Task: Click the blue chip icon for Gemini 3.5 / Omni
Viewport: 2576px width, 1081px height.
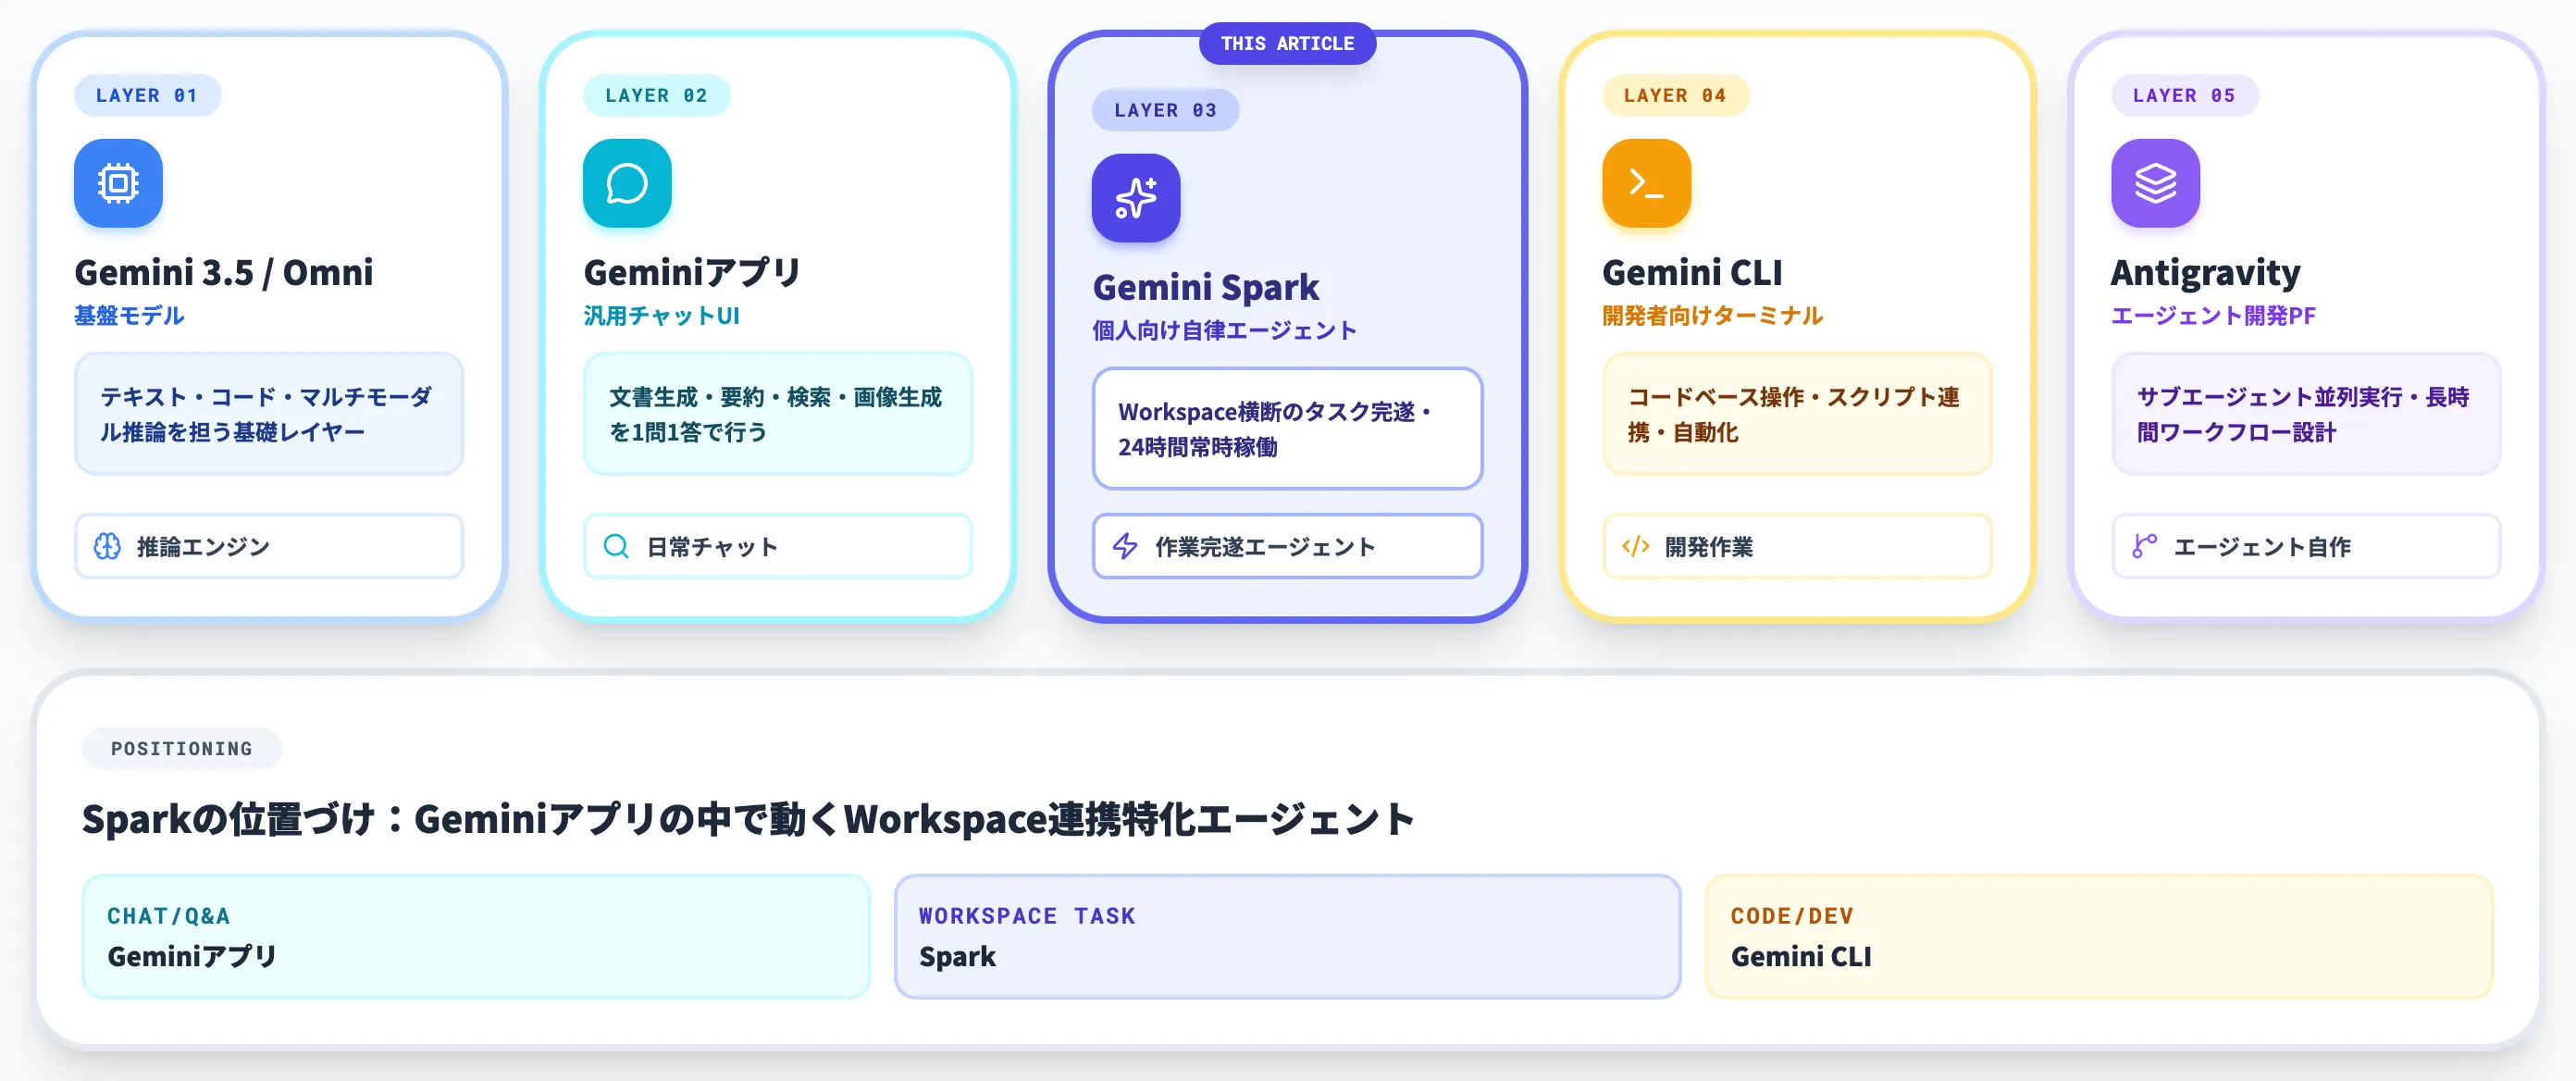Action: [x=118, y=183]
